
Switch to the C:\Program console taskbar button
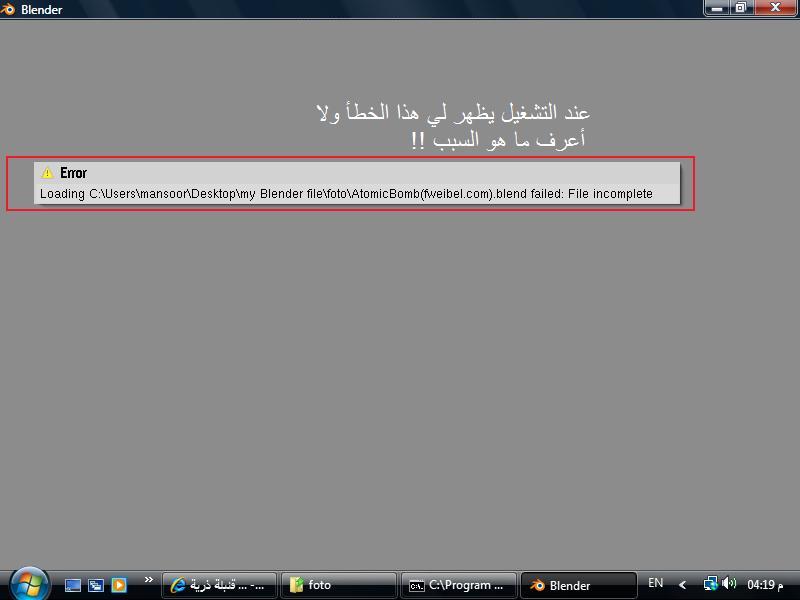pyautogui.click(x=458, y=585)
